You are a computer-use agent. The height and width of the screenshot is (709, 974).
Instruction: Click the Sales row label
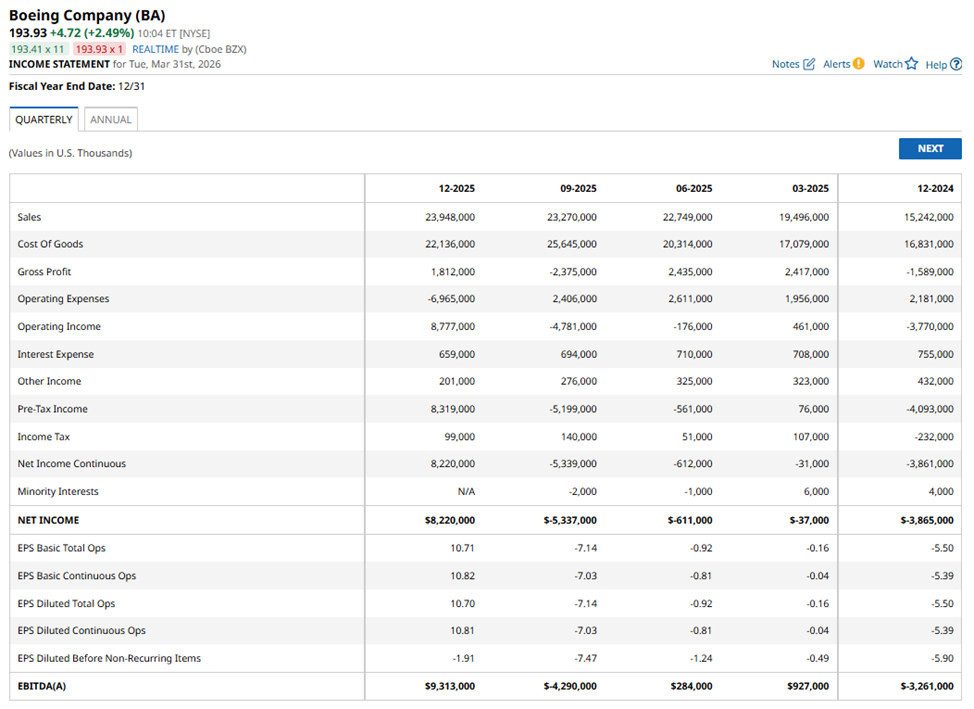[29, 217]
